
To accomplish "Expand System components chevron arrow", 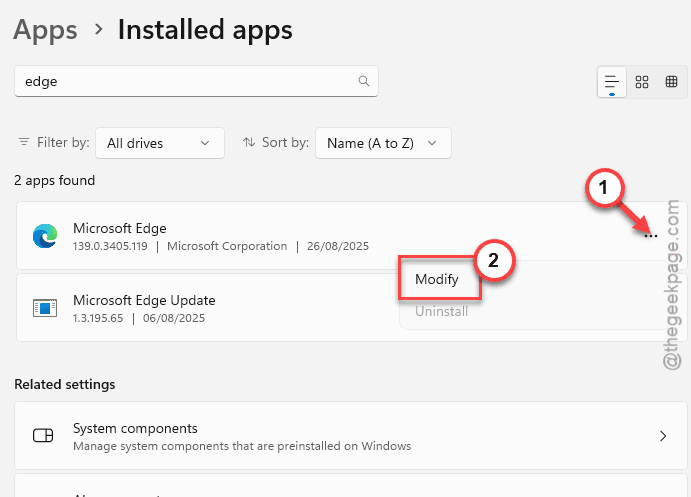I will tap(663, 436).
